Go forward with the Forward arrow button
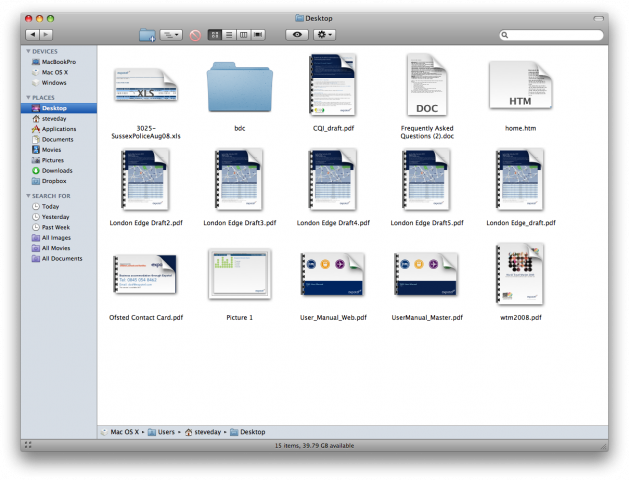This screenshot has width=629, height=480. (x=46, y=35)
